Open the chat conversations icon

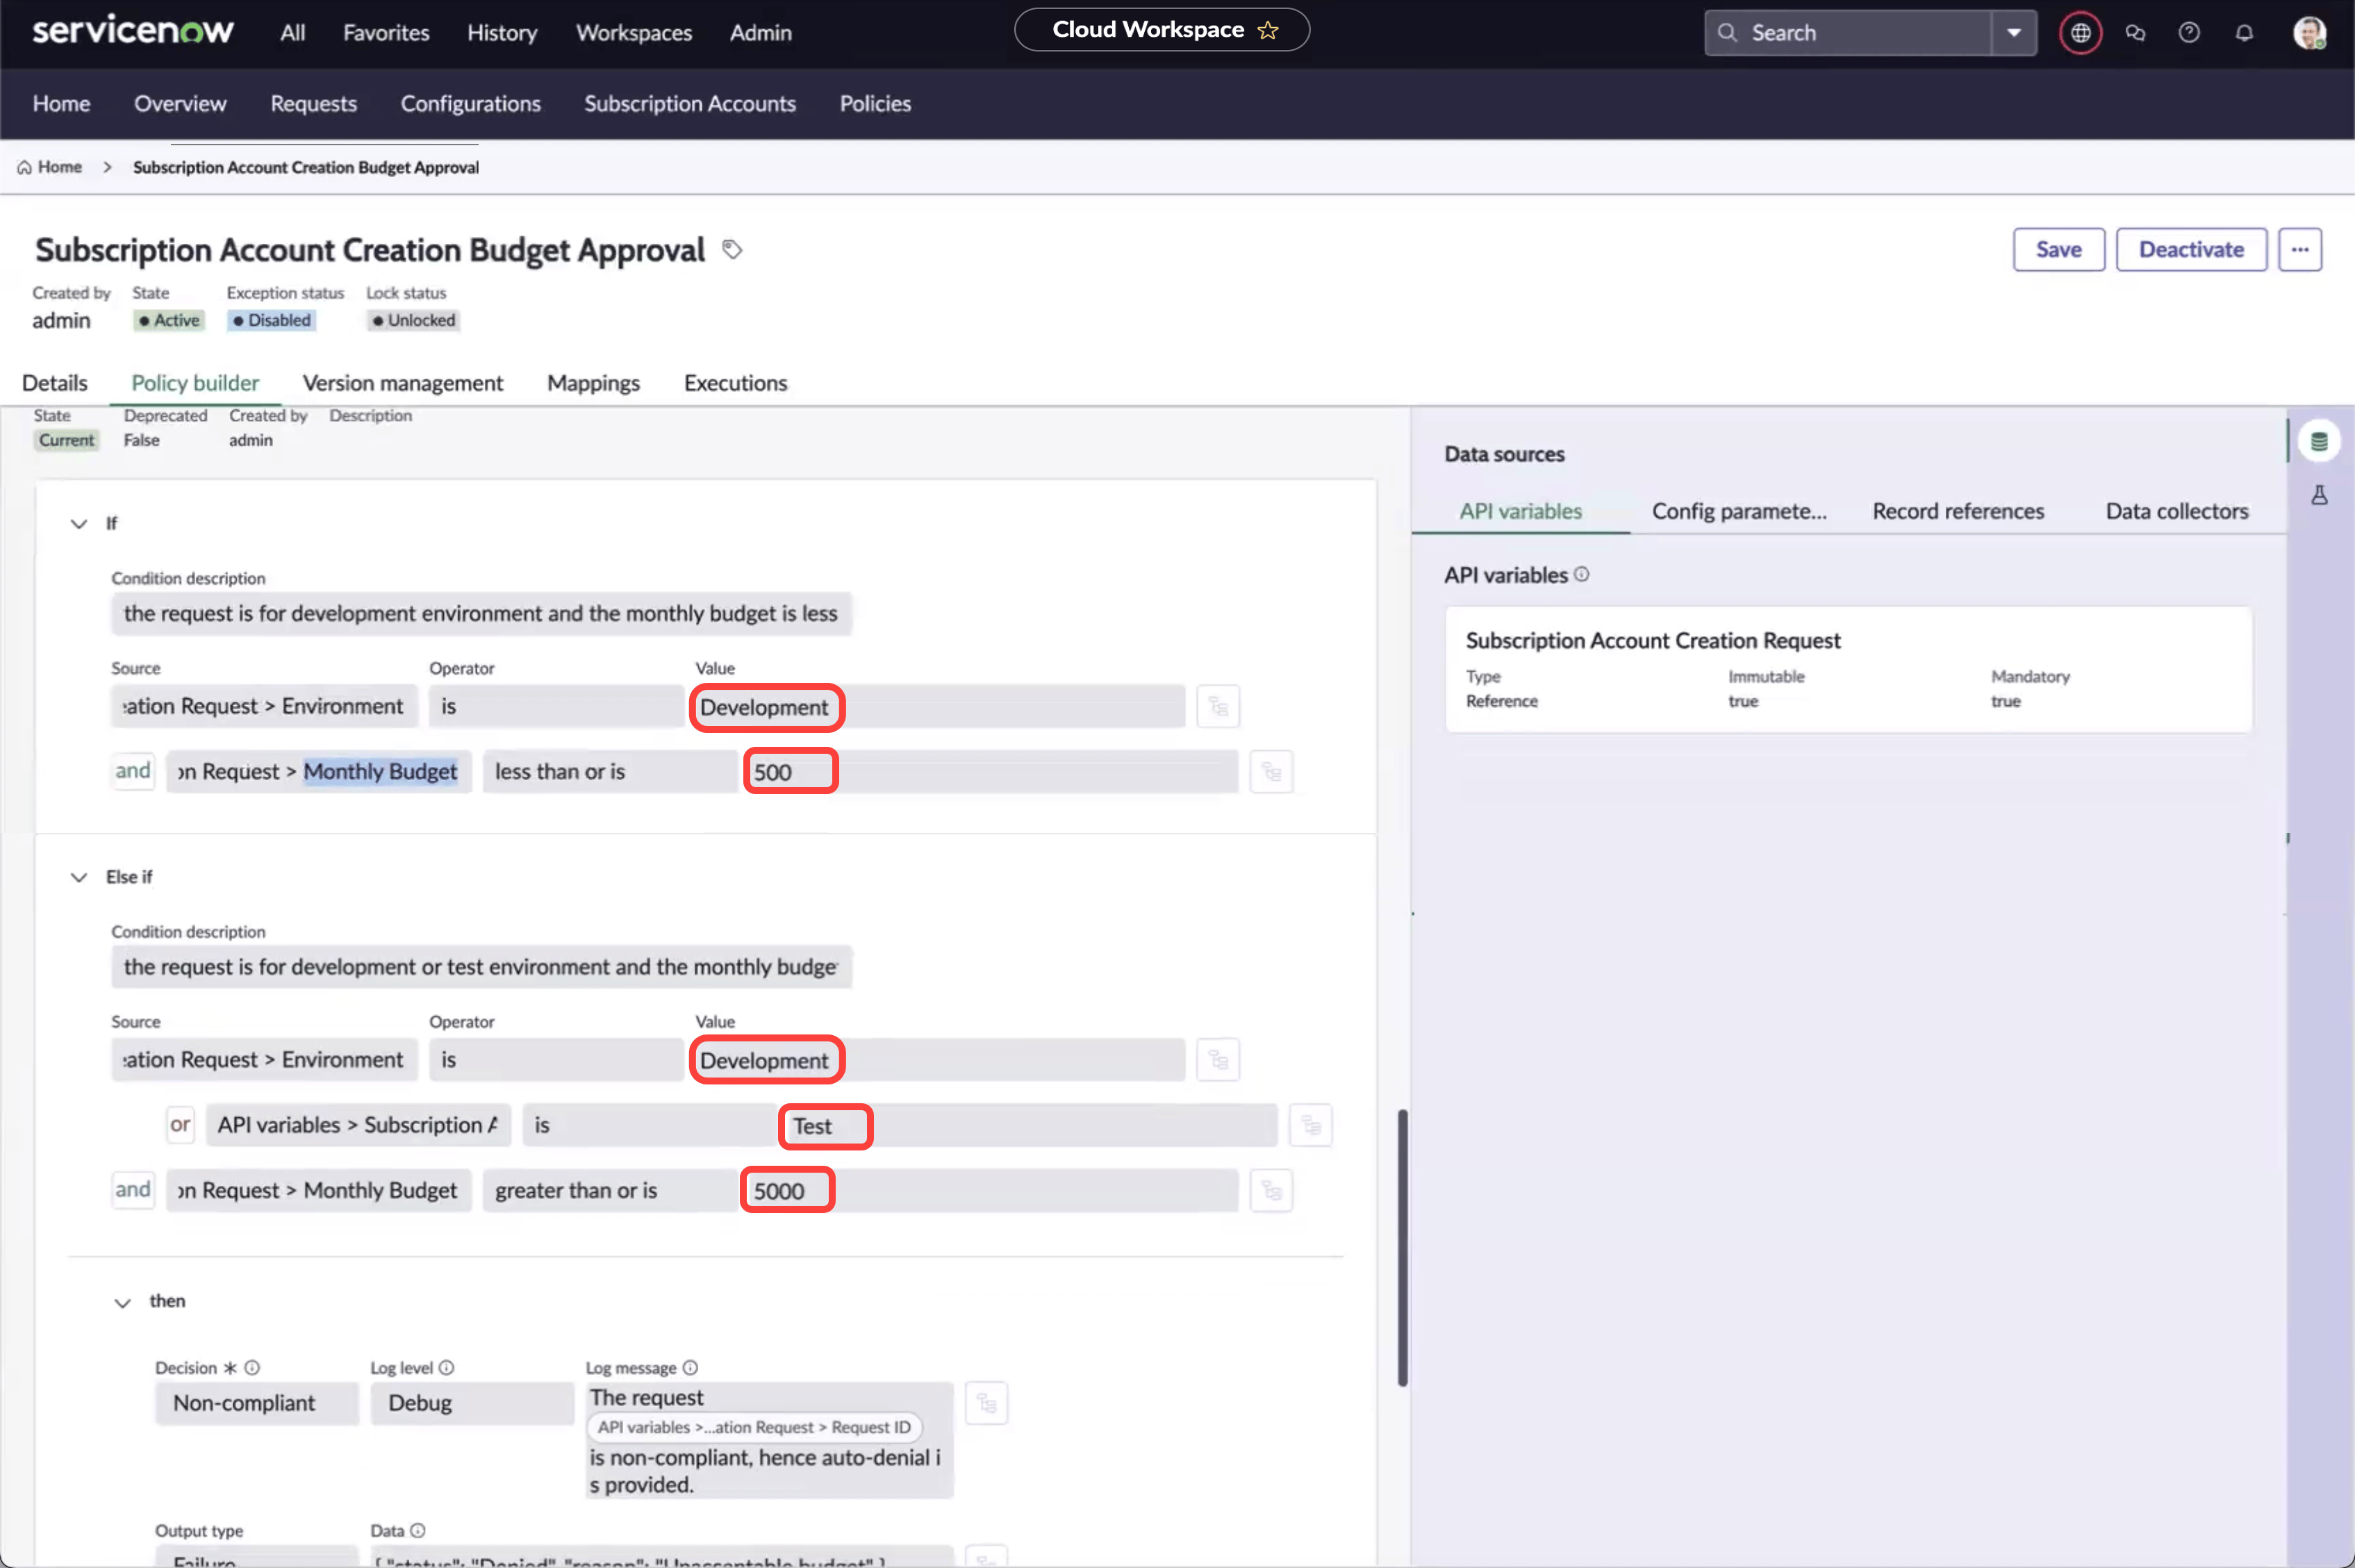2135,33
